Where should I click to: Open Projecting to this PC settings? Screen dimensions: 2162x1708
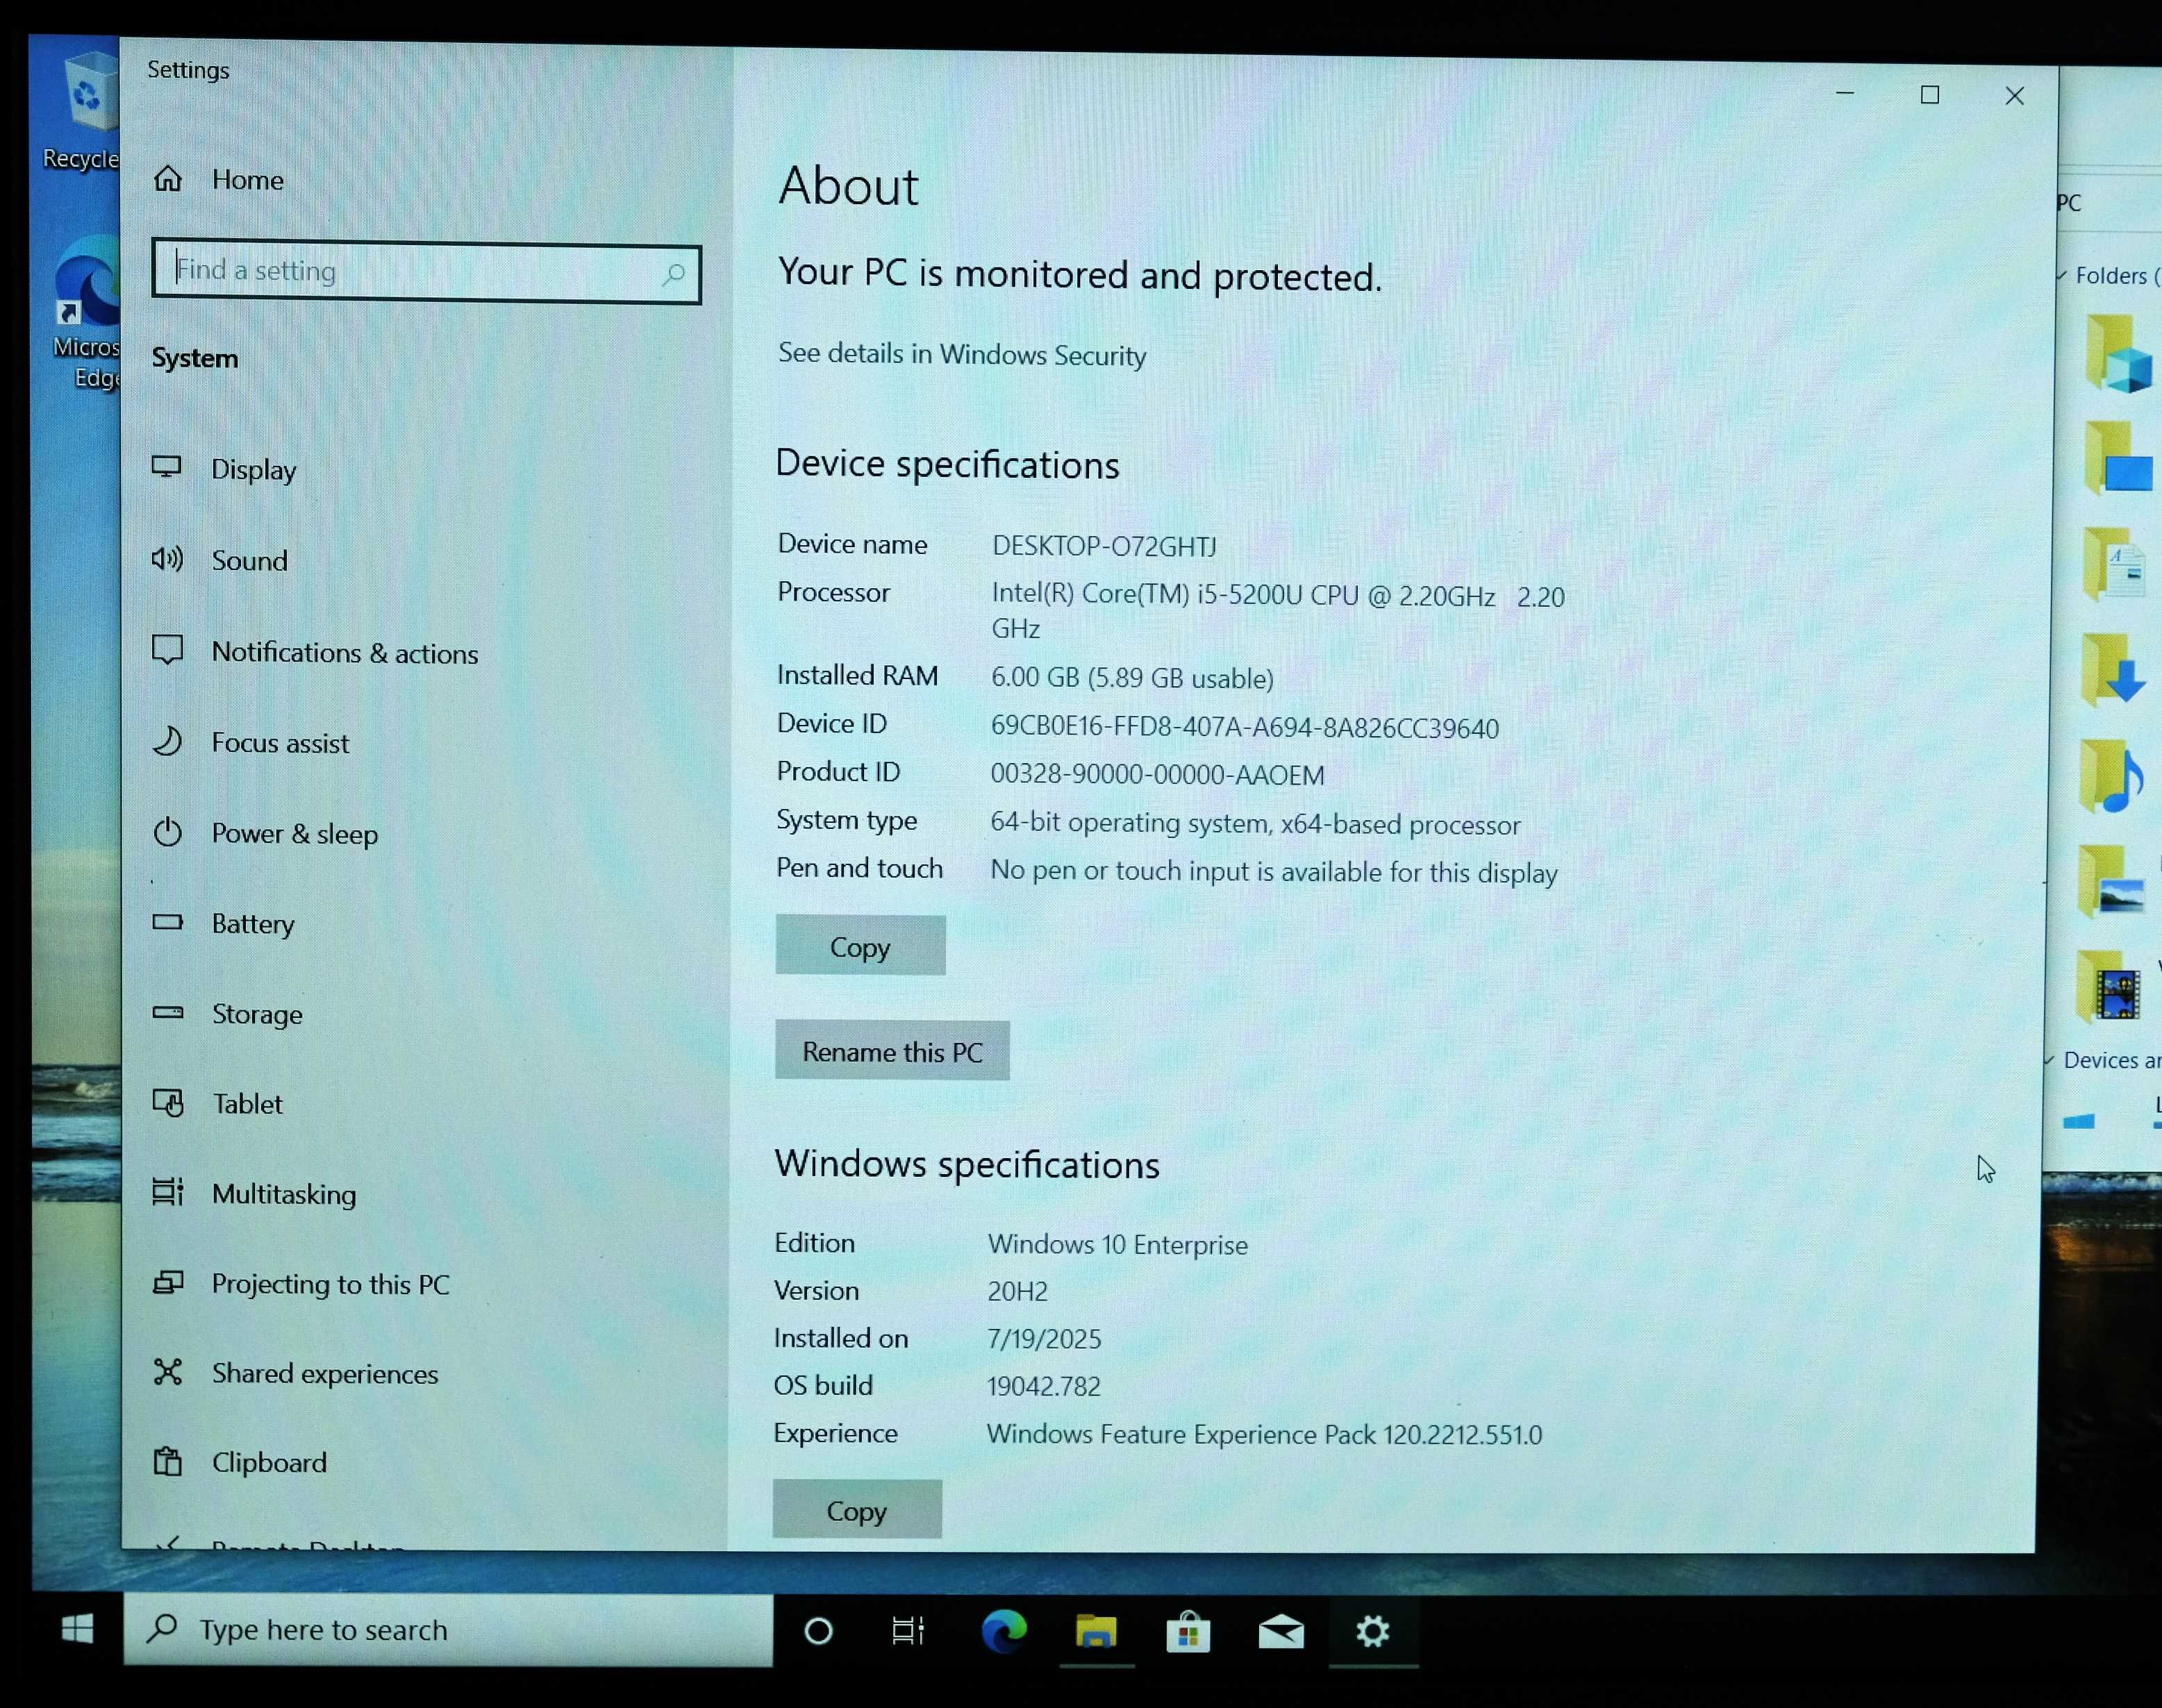pyautogui.click(x=330, y=1284)
